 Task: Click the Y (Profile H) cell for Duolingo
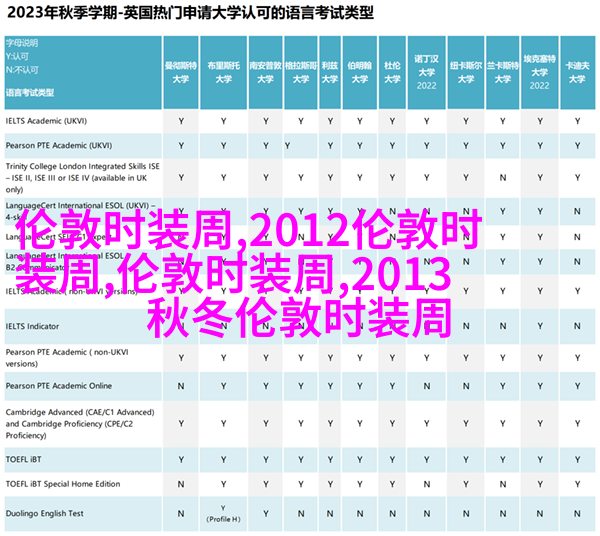point(223,513)
